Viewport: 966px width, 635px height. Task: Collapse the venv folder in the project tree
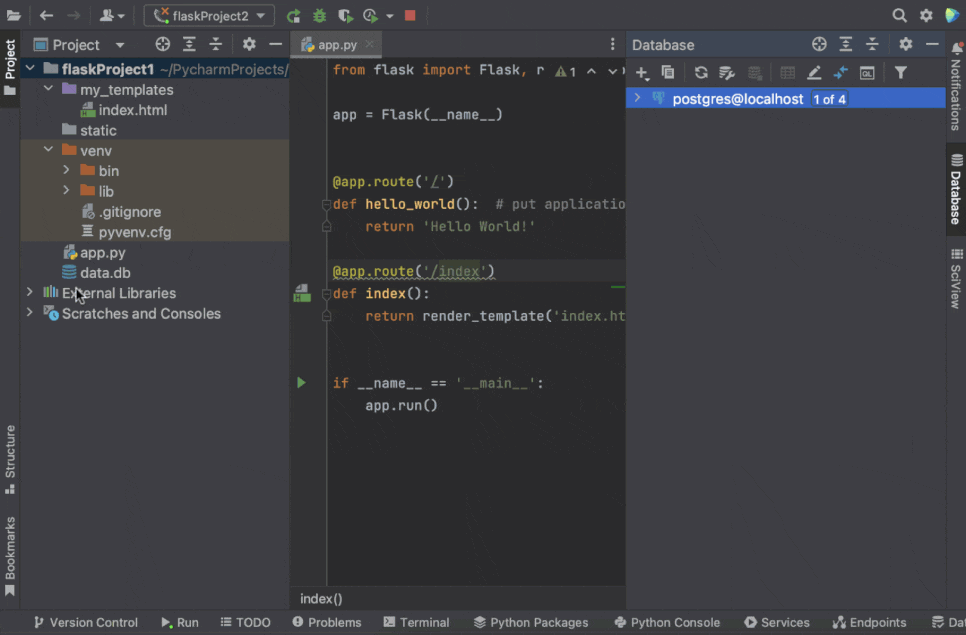[x=48, y=151]
